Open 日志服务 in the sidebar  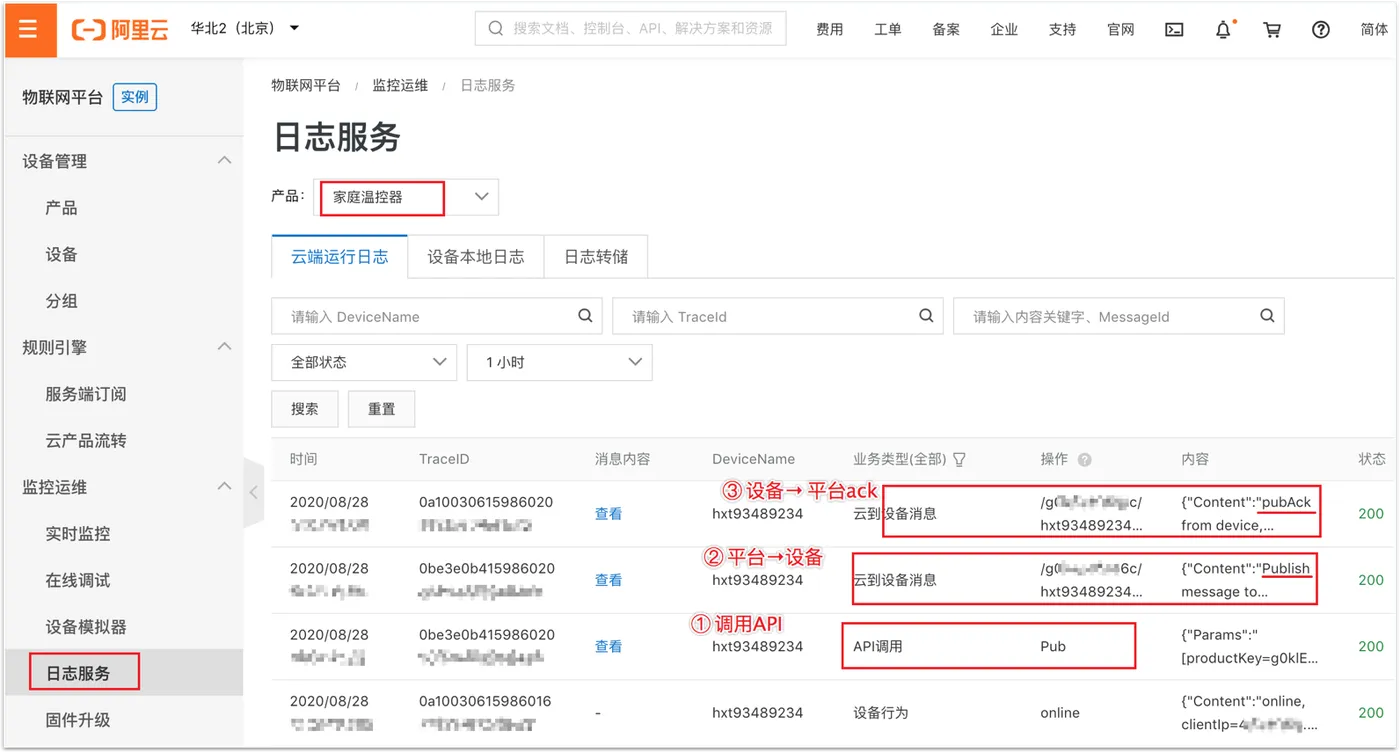(78, 673)
